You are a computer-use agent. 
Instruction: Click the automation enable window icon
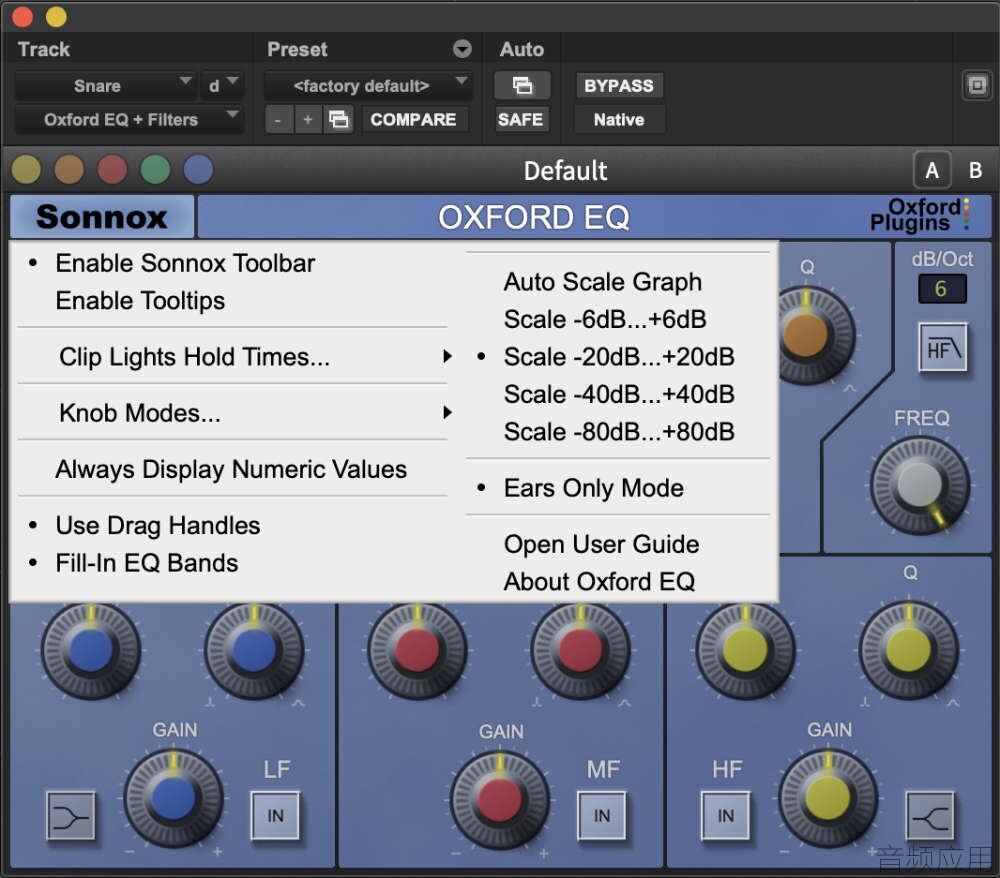click(522, 85)
